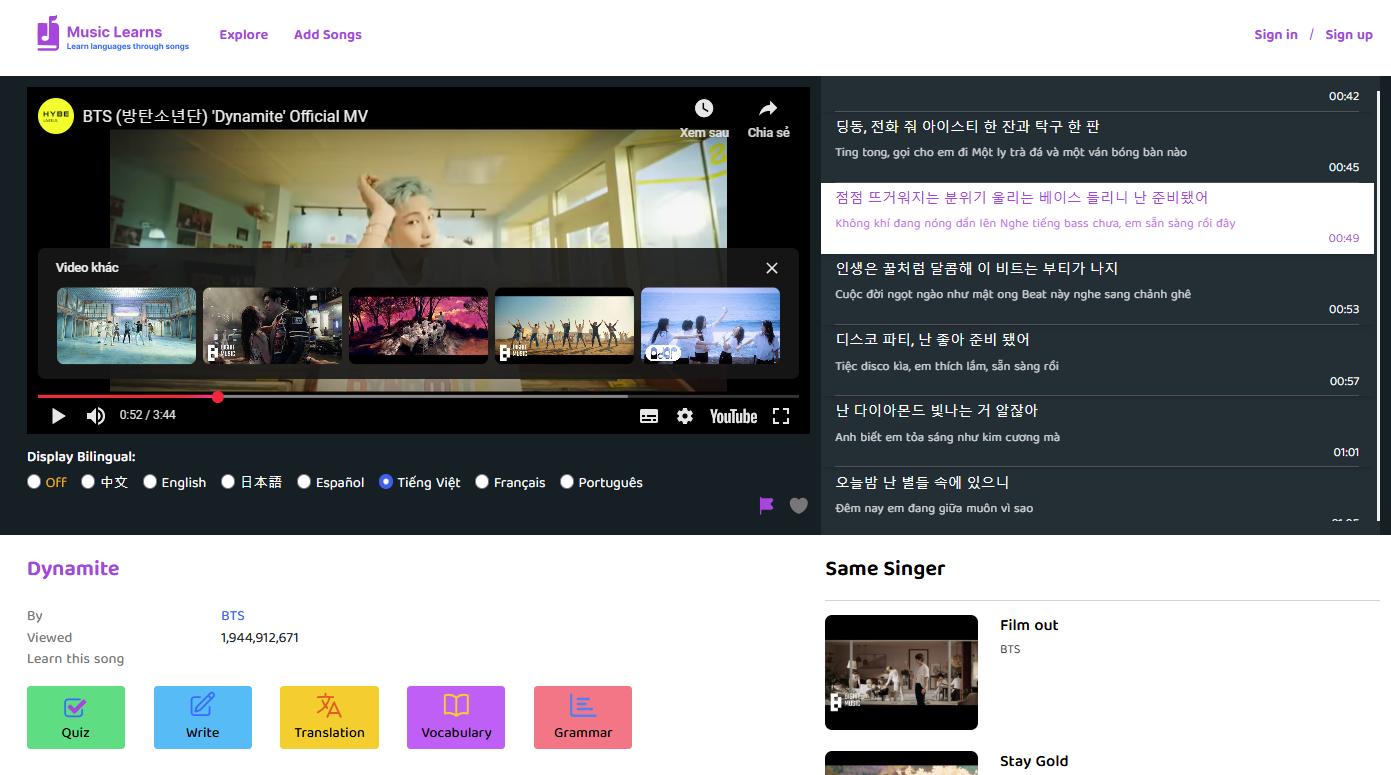The width and height of the screenshot is (1391, 775).
Task: Open the Add Songs page
Action: point(328,35)
